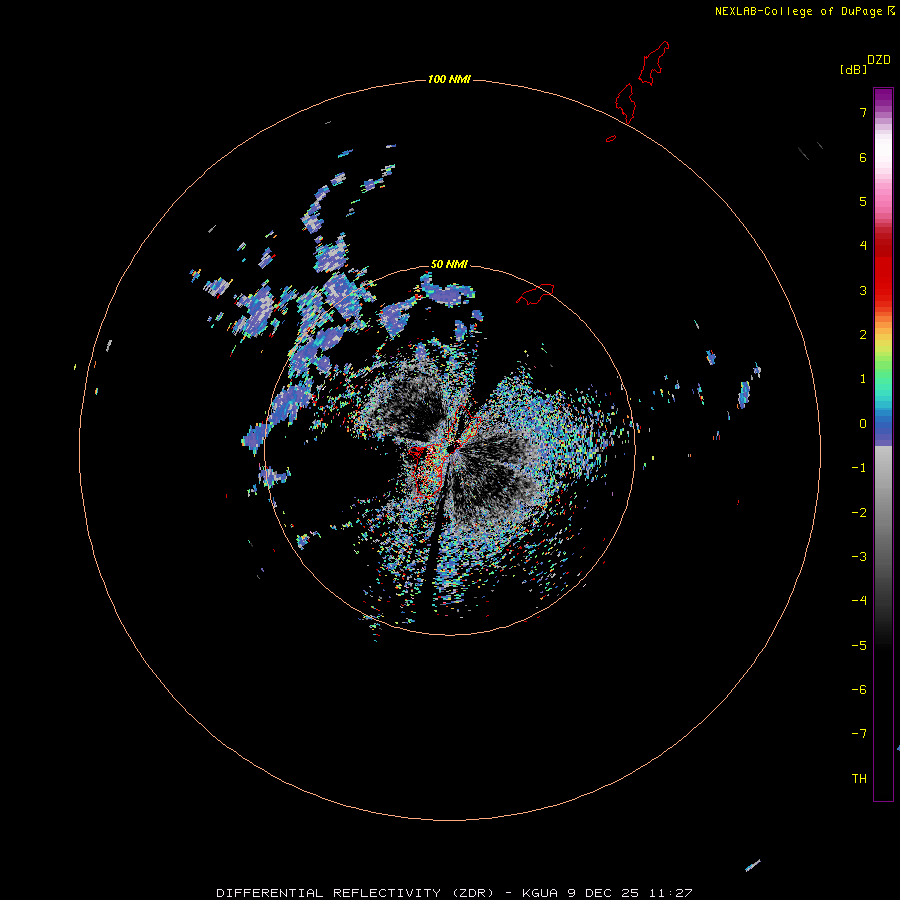Image resolution: width=900 pixels, height=900 pixels.
Task: Click the 2 value on colorbar scale
Action: [863, 335]
